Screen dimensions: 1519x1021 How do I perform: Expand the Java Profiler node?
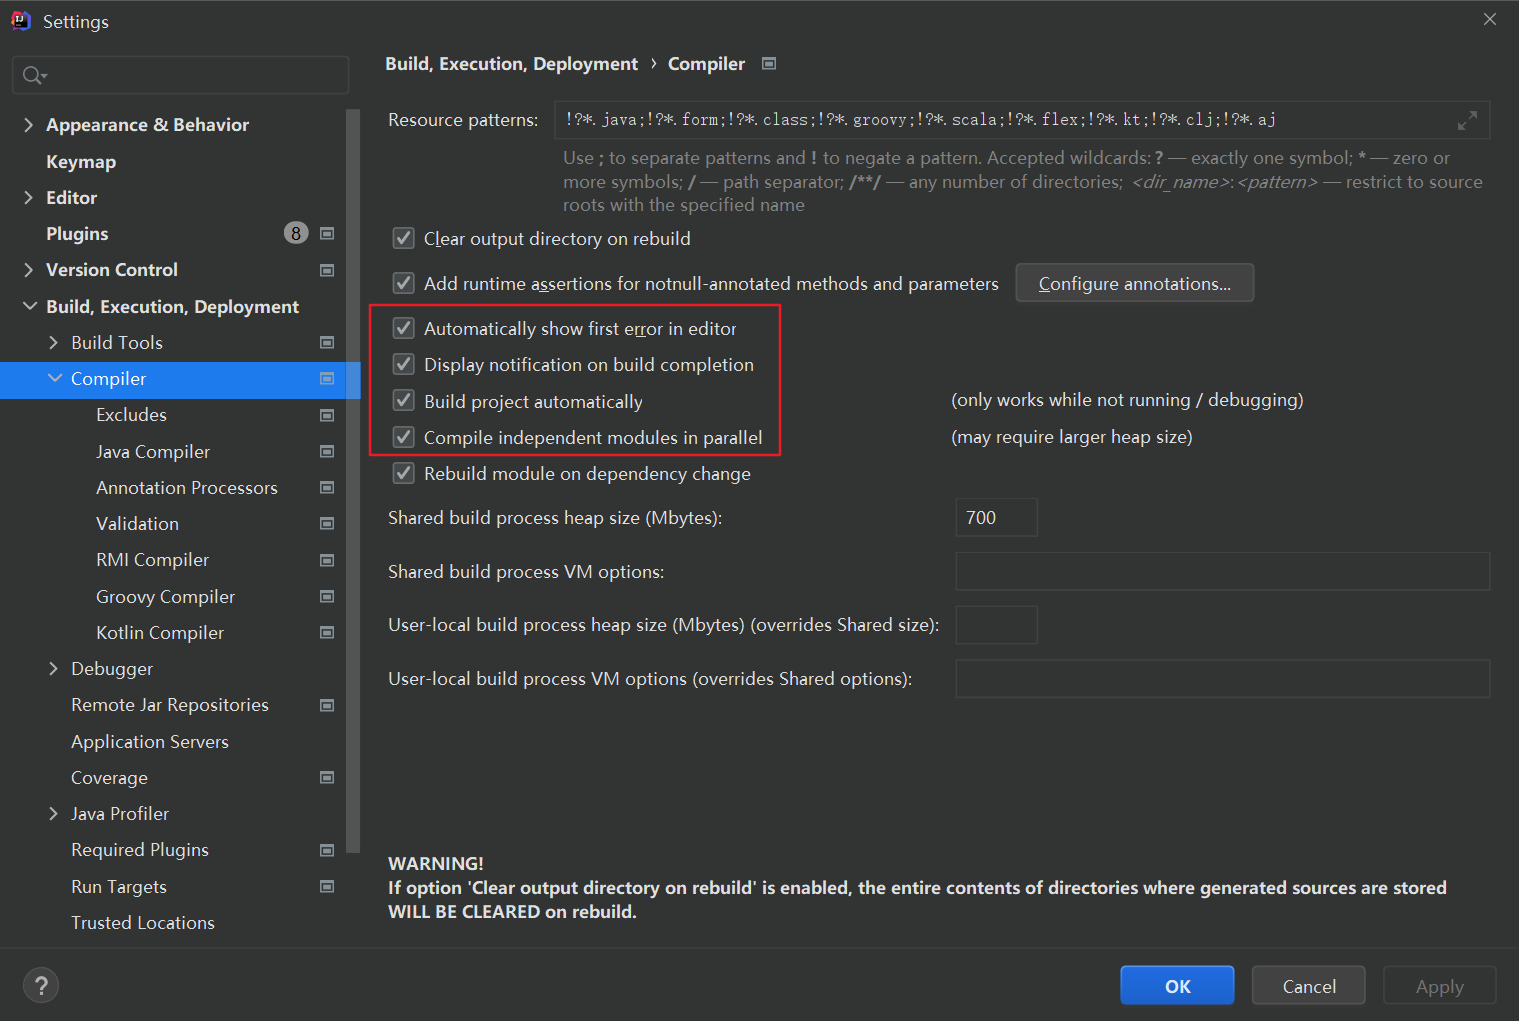coord(54,814)
